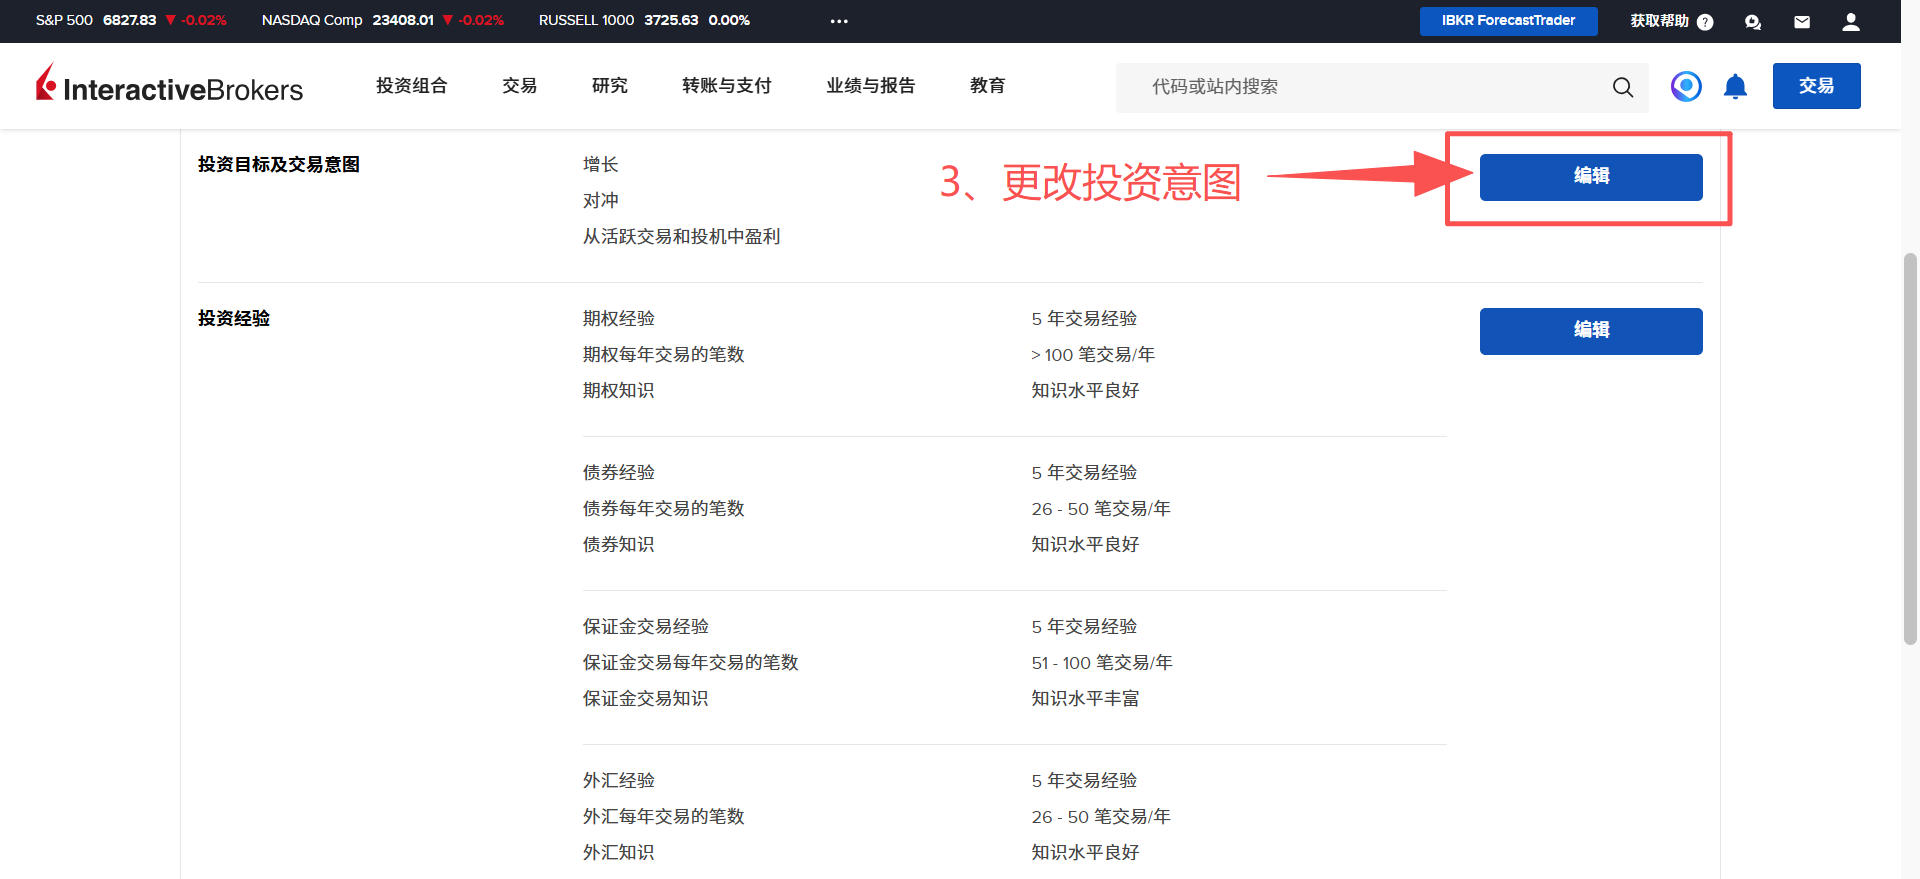Open the 投资组合 menu
The image size is (1920, 879).
click(411, 86)
